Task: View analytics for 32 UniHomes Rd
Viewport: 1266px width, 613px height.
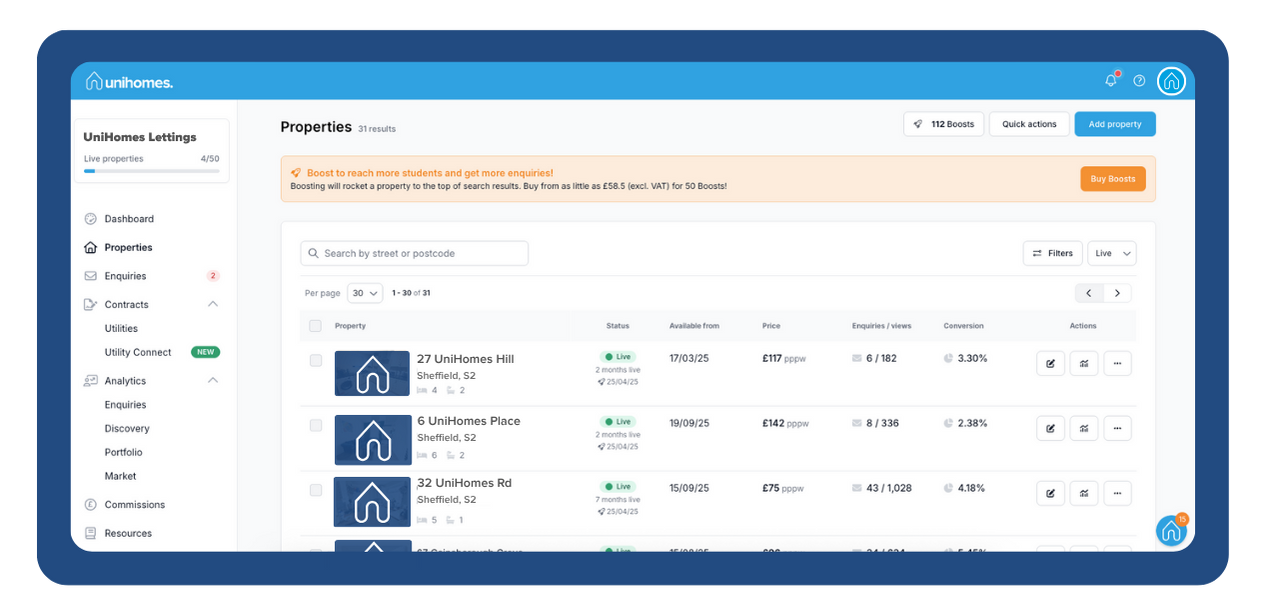Action: [x=1084, y=493]
